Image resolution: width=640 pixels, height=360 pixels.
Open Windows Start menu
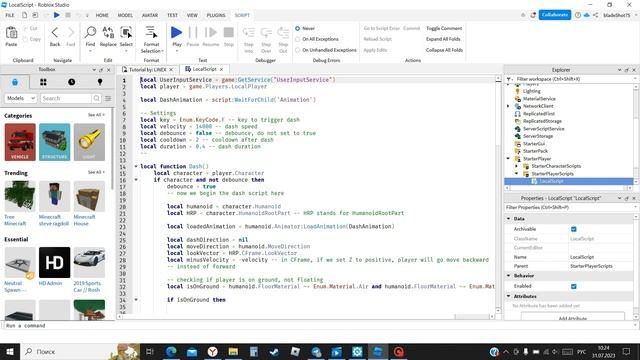[9, 351]
